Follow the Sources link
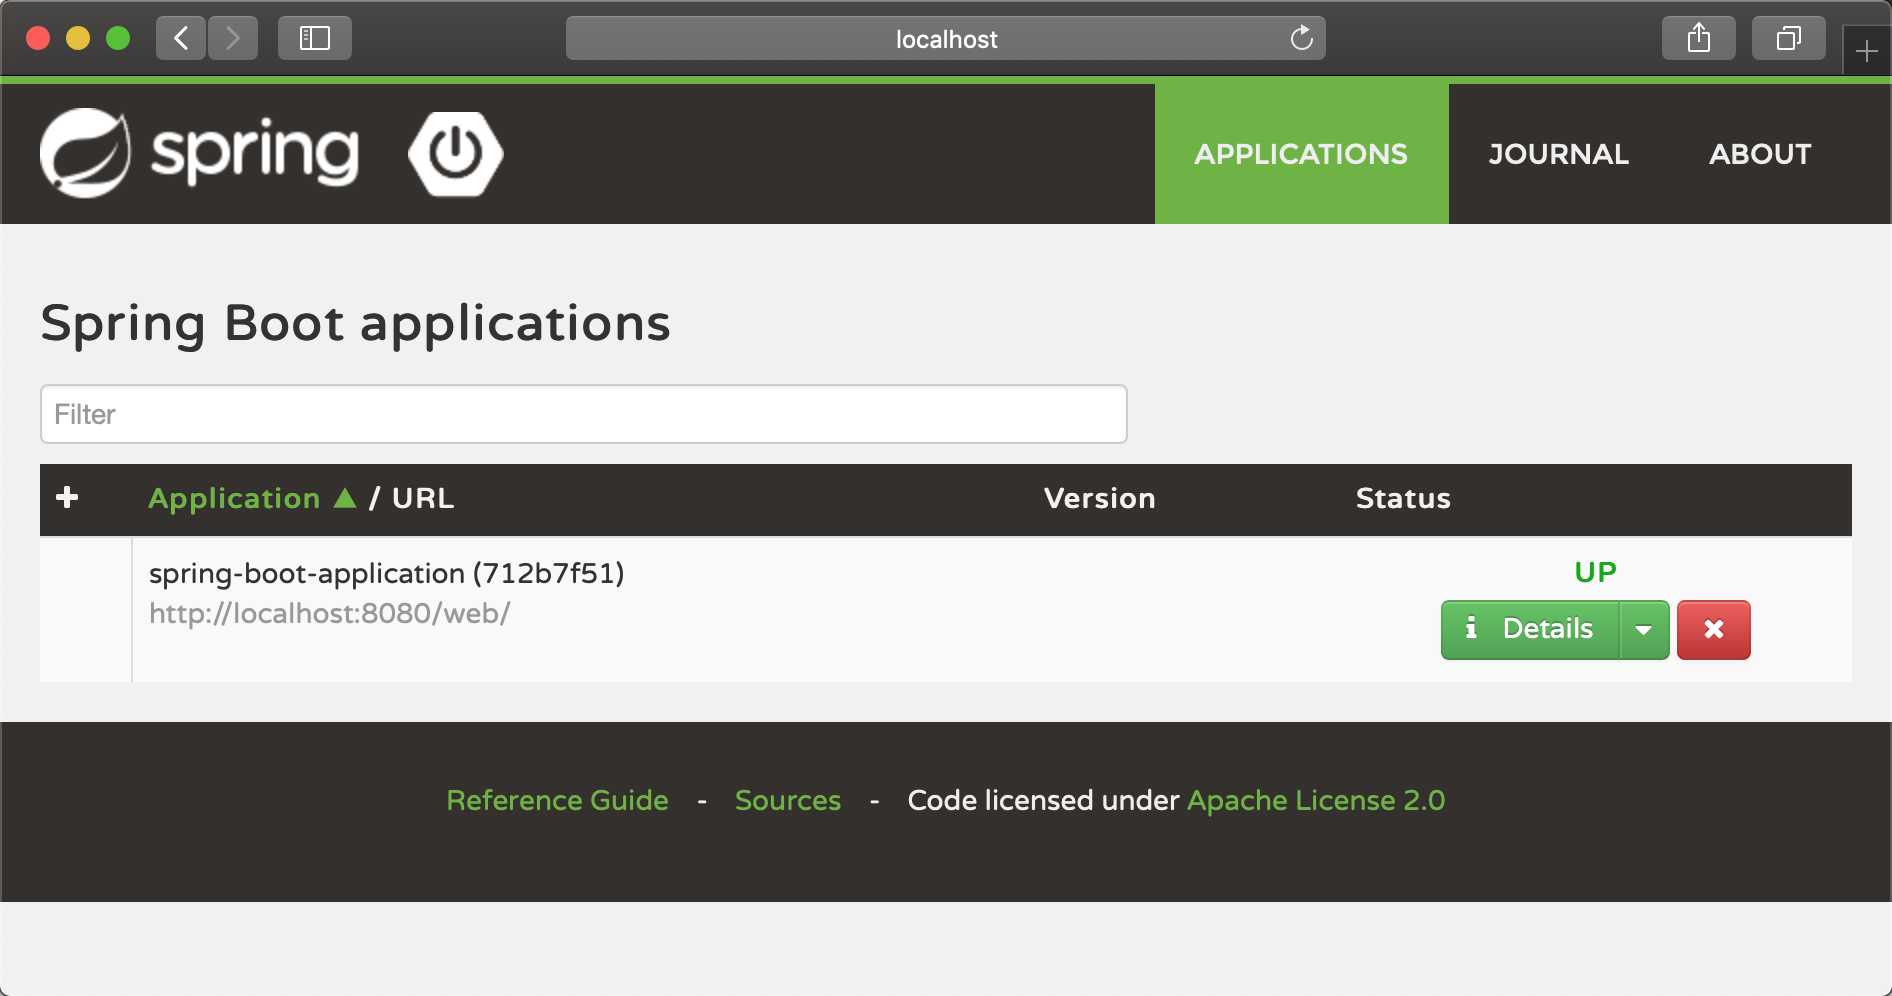1892x996 pixels. point(788,800)
